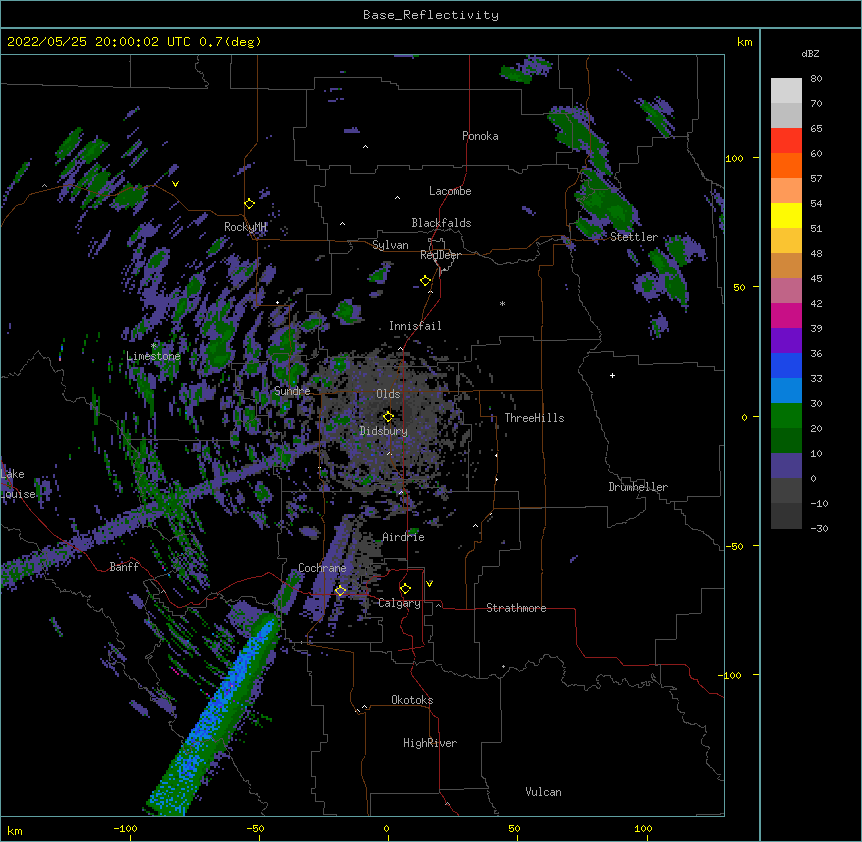Click the dBZ legend heading
Image resolution: width=862 pixels, height=842 pixels.
810,54
